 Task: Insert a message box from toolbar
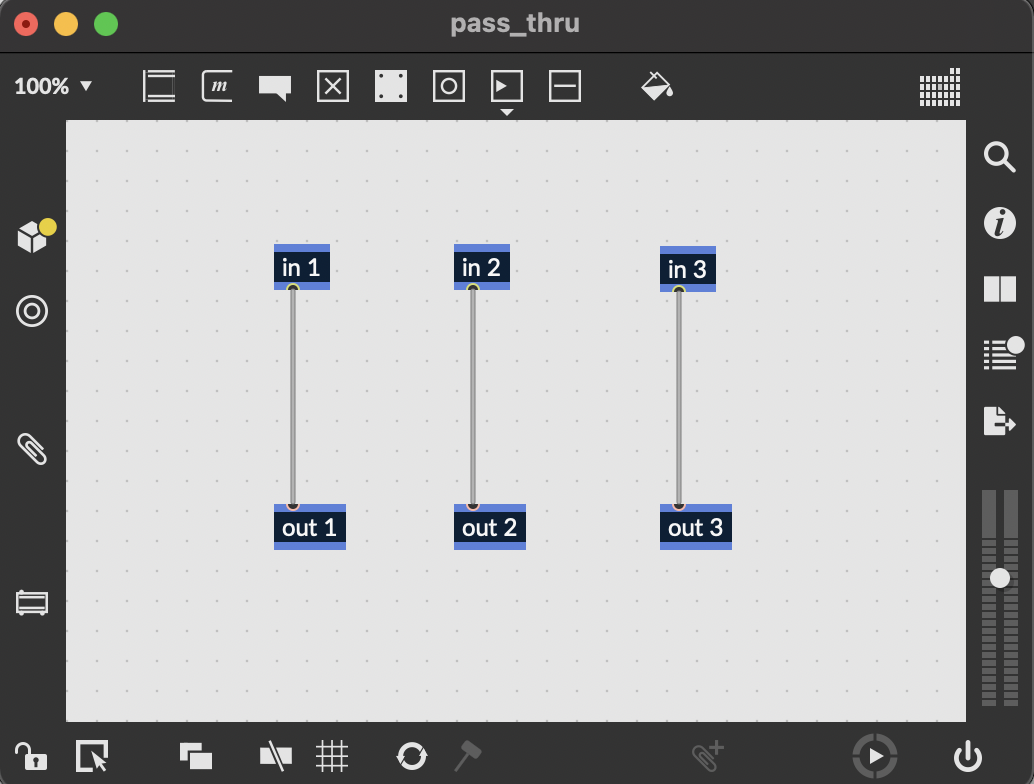217,86
